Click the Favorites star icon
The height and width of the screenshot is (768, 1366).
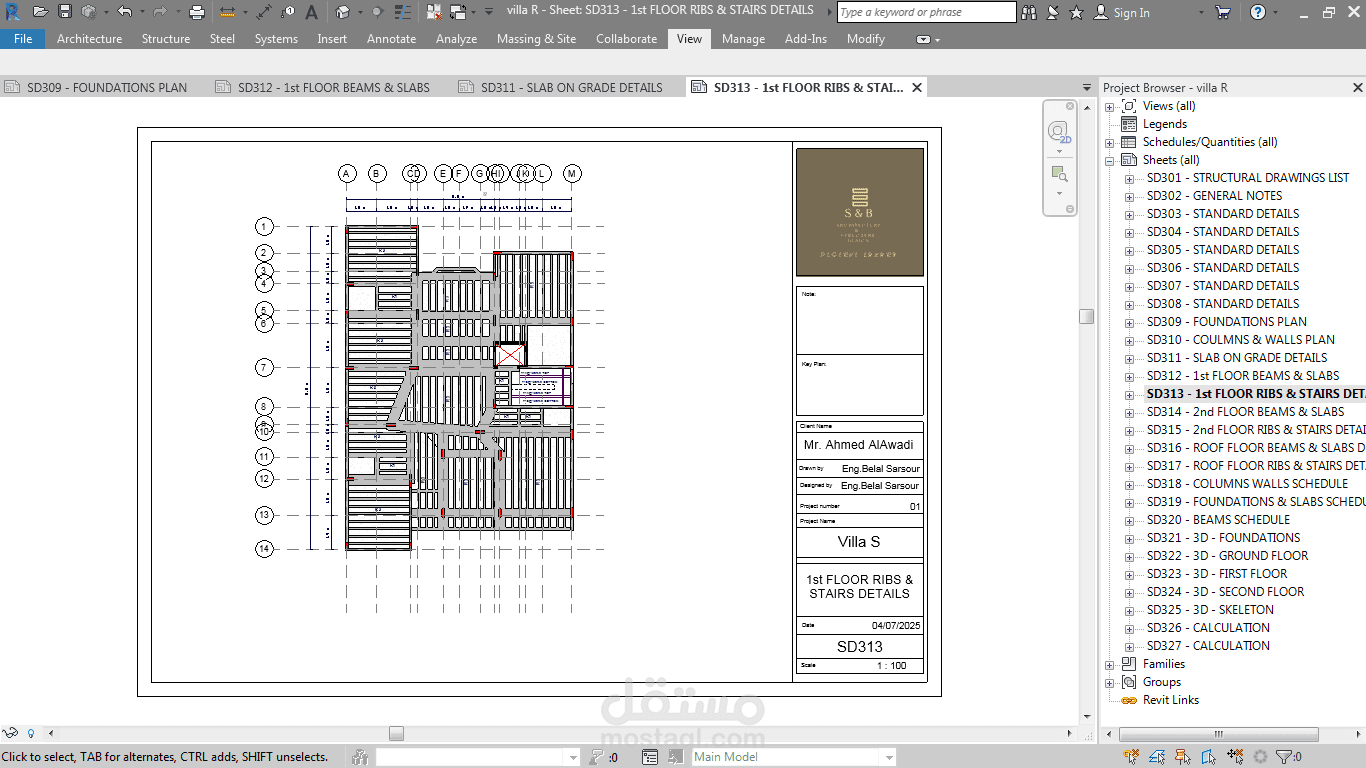[1077, 12]
